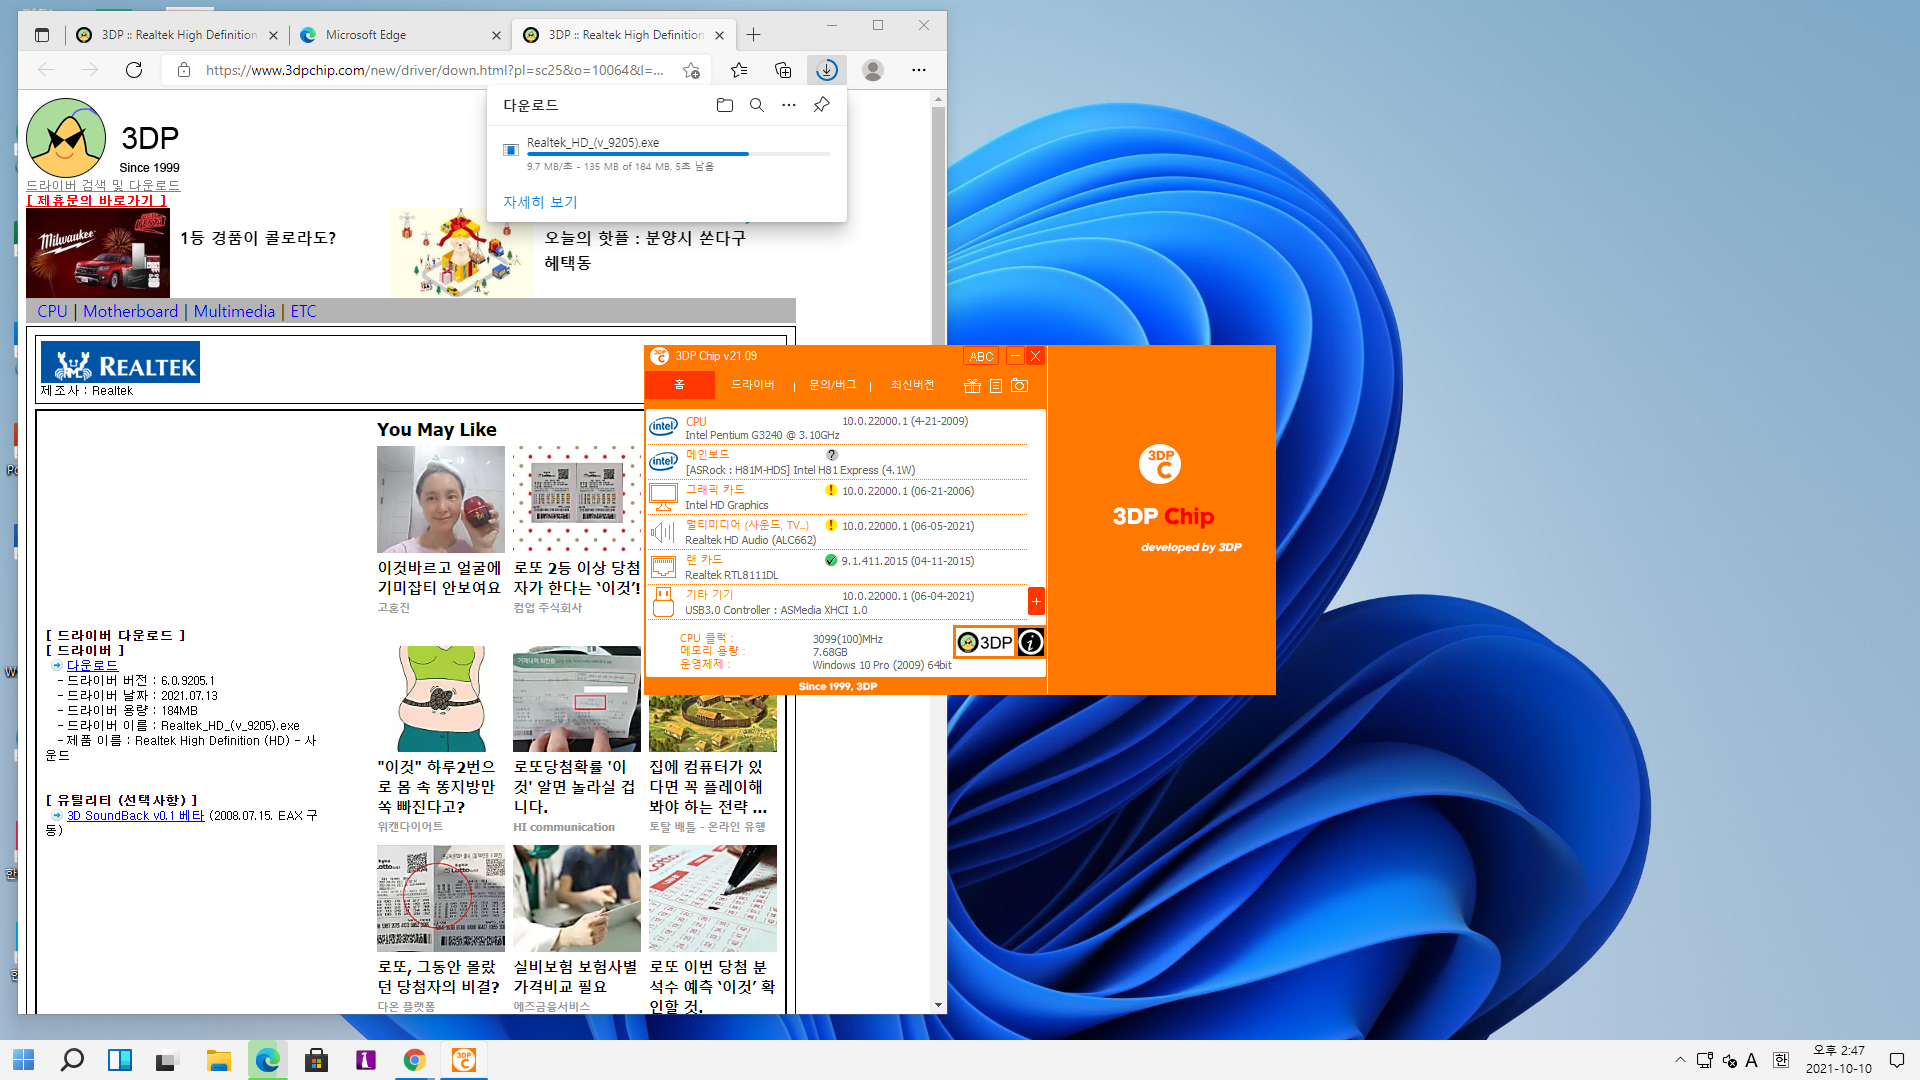Screen dimensions: 1920x1080
Task: Search downloads with the magnifier icon
Action: 757,105
